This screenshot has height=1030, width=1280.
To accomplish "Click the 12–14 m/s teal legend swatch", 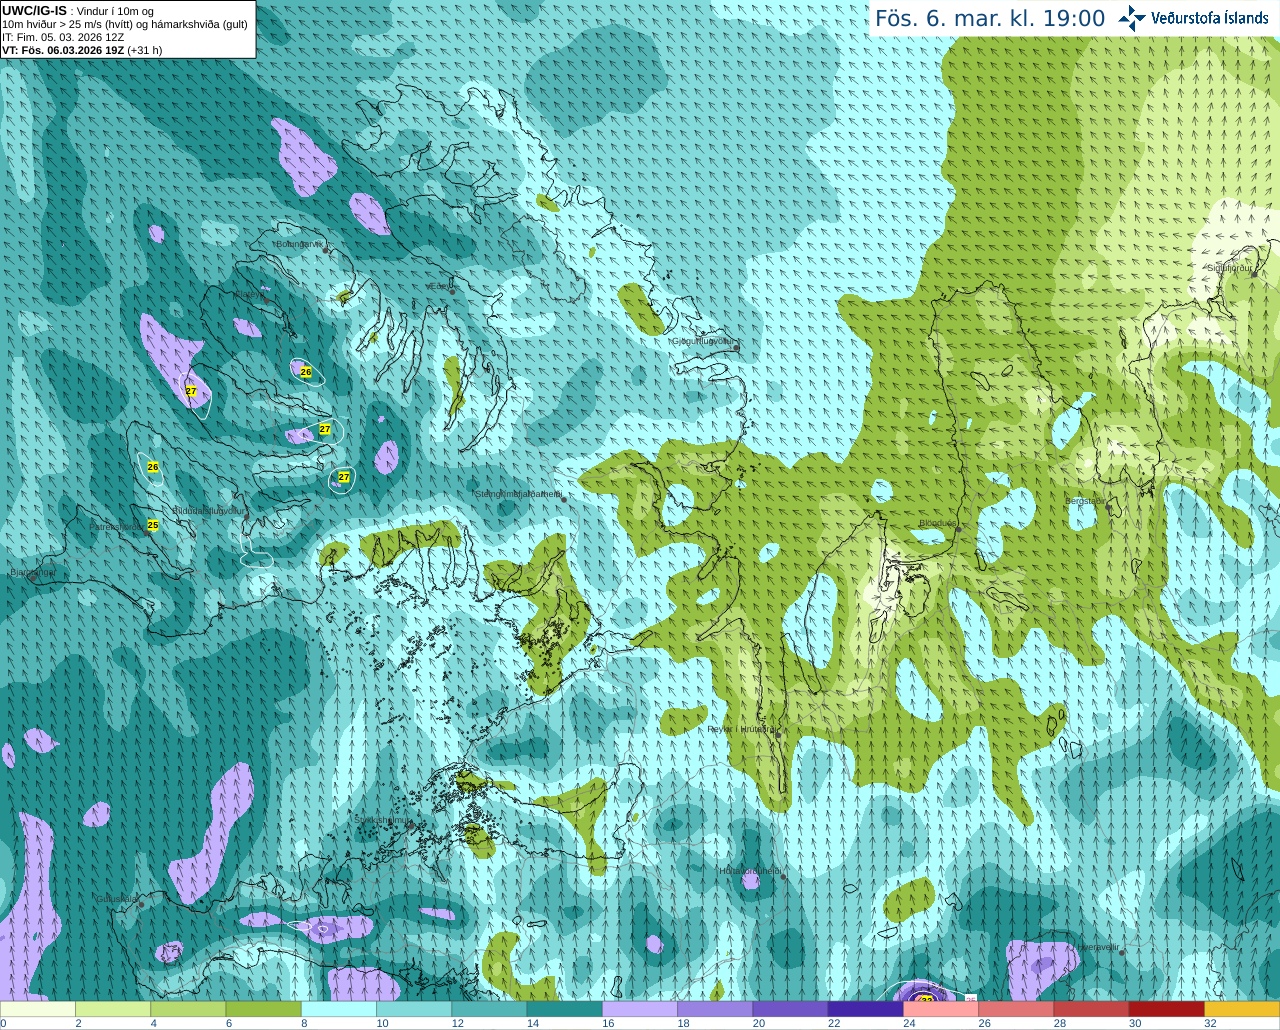I will (x=489, y=1009).
